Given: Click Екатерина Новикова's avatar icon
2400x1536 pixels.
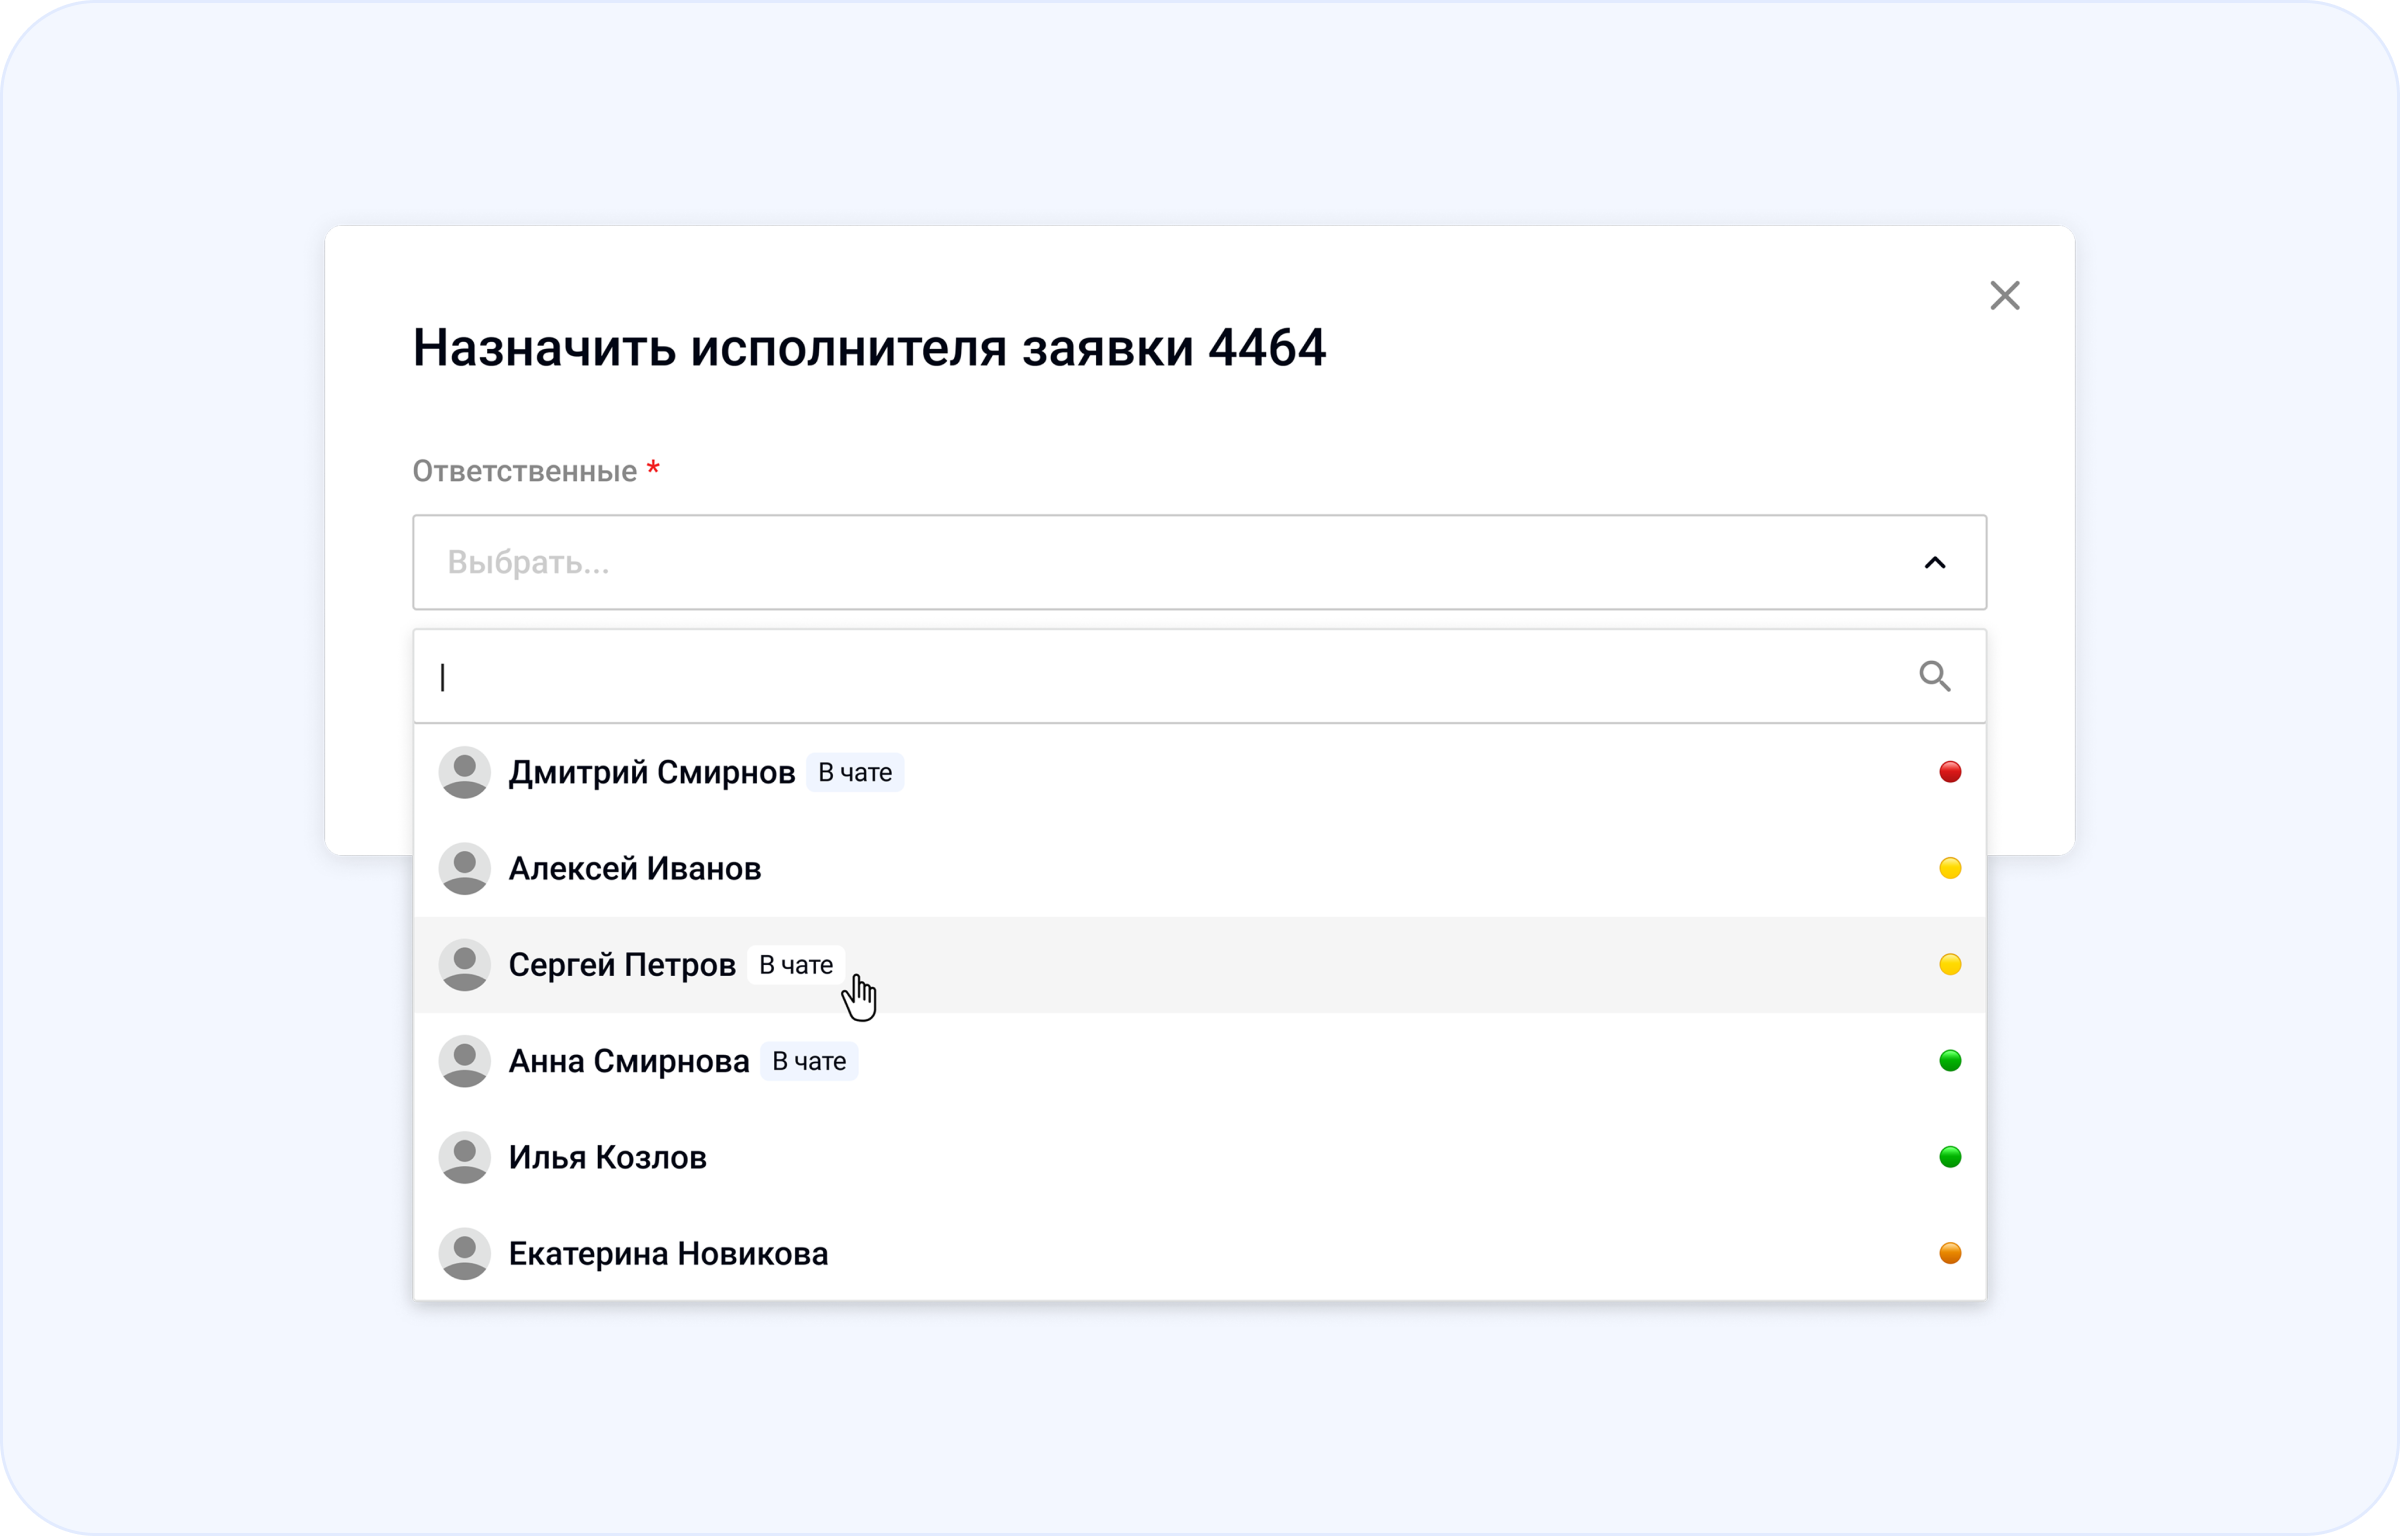Looking at the screenshot, I should click(464, 1253).
